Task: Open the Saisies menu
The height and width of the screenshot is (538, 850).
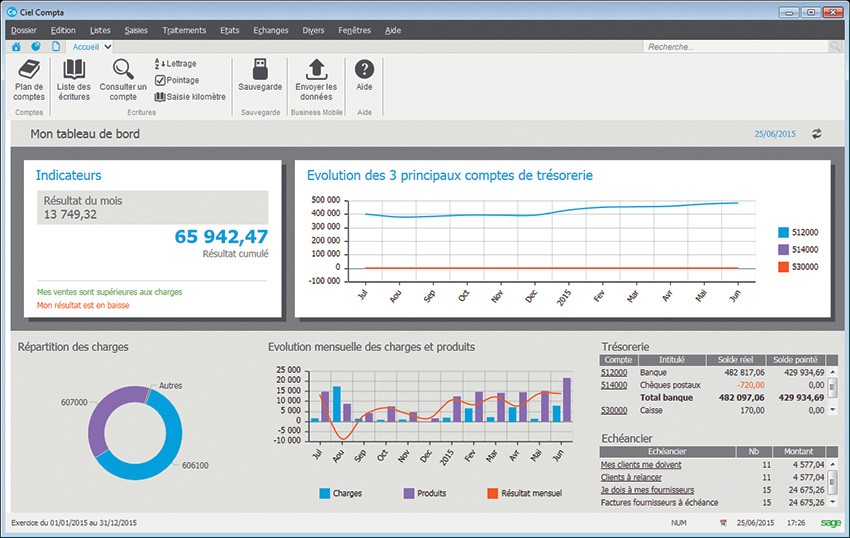Action: pos(136,30)
